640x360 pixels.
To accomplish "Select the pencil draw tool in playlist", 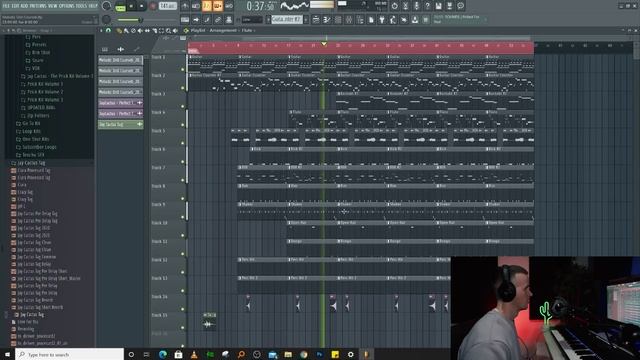I will point(119,31).
